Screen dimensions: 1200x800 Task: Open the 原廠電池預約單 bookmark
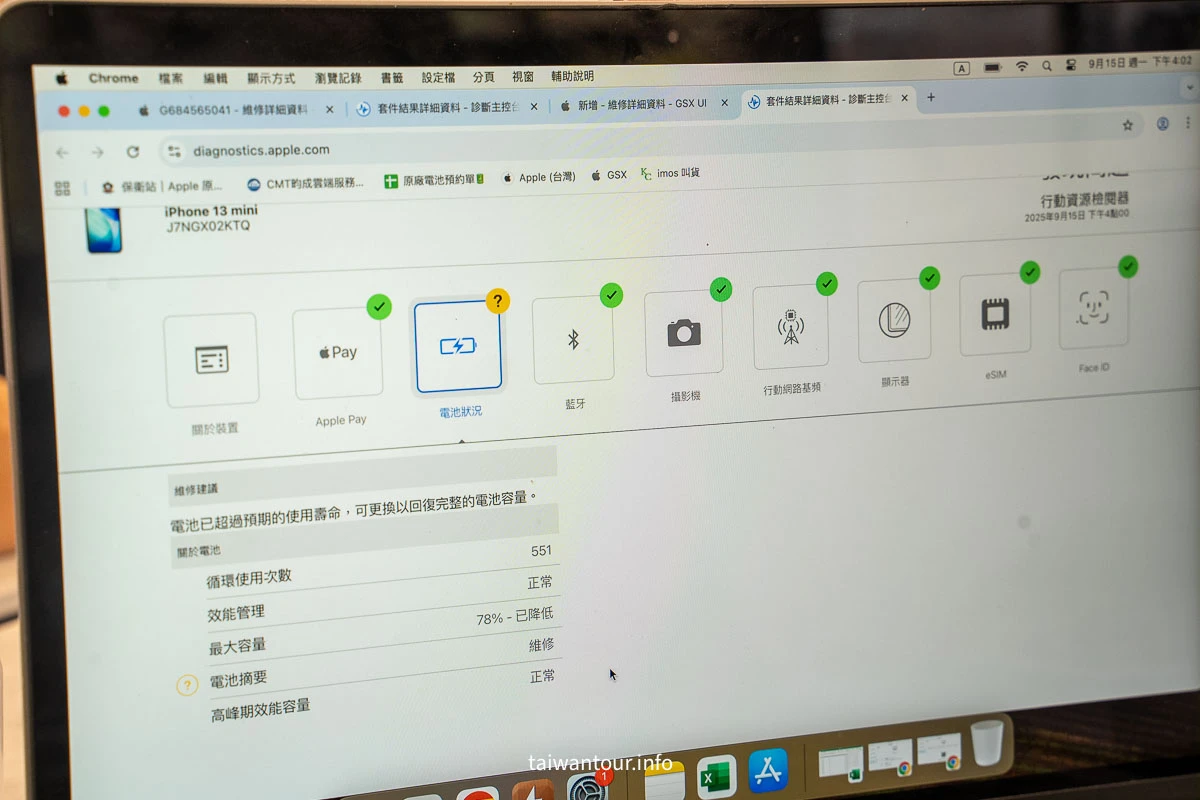pyautogui.click(x=435, y=180)
